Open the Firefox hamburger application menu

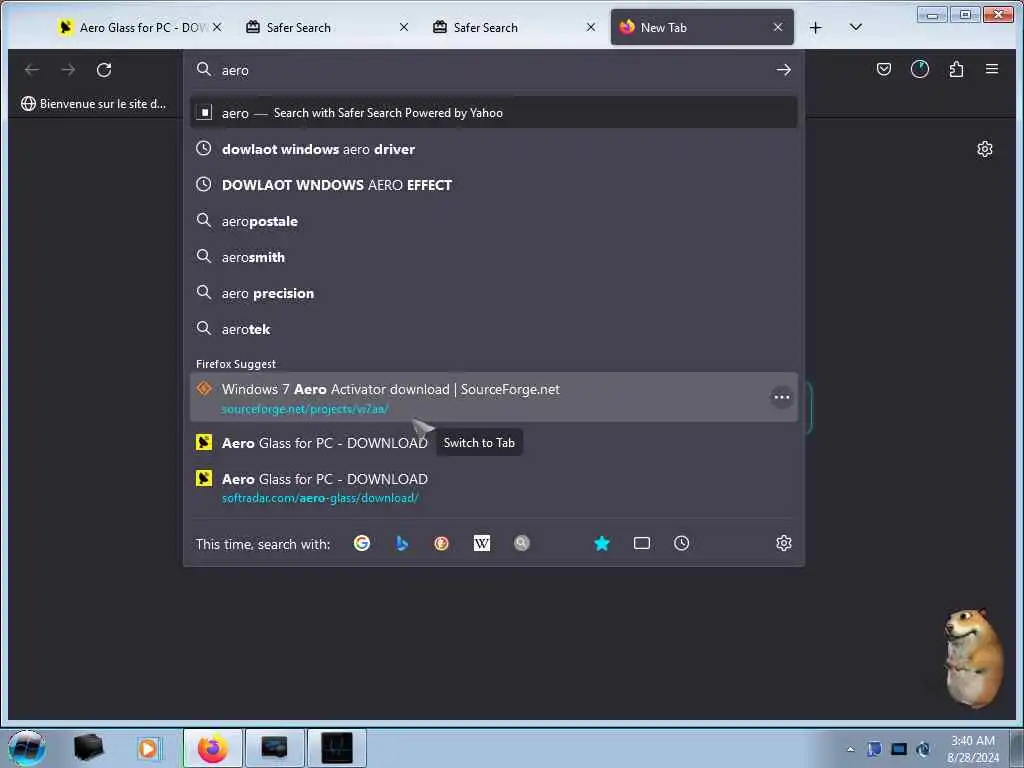tap(991, 69)
